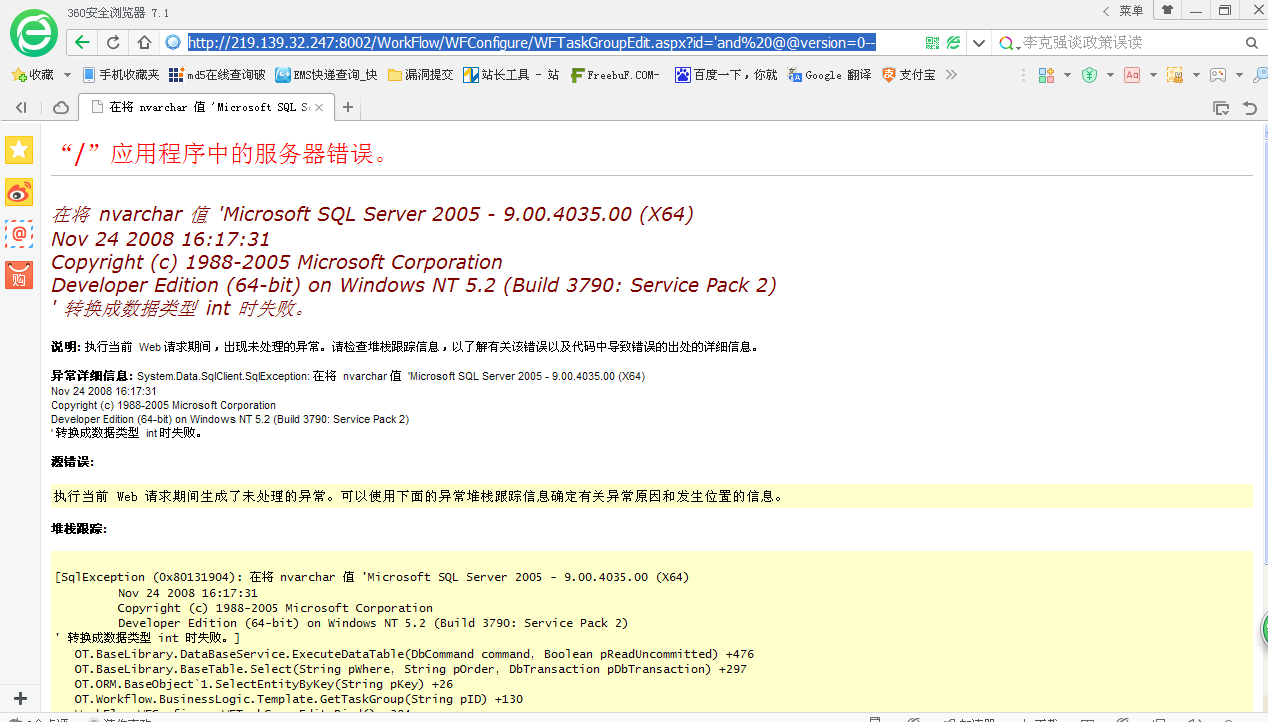The image size is (1268, 722).
Task: Click stack line "OT.BaseLibrary.DataBaseService.ExecuteDataTable"
Action: coord(414,654)
